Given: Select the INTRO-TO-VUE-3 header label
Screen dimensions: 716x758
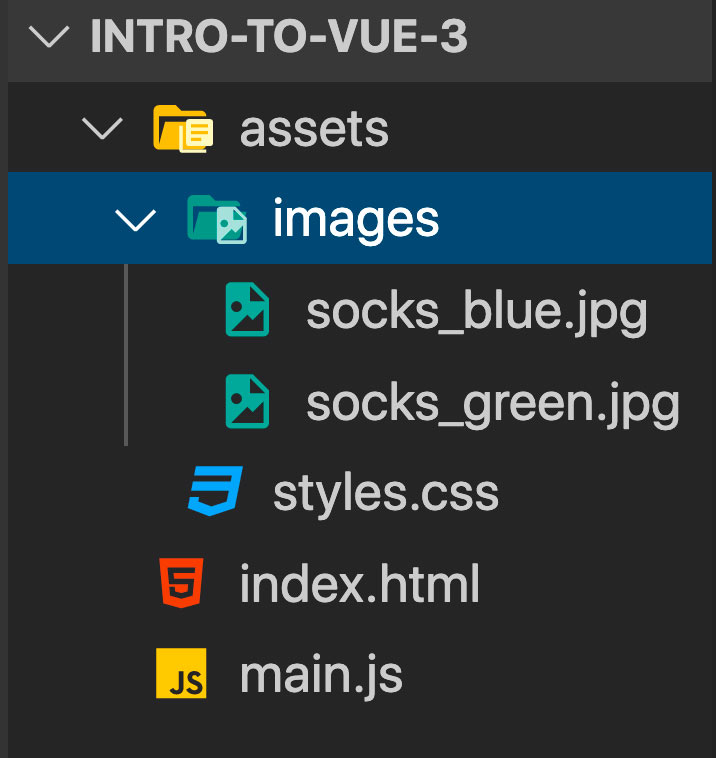Looking at the screenshot, I should (x=279, y=36).
